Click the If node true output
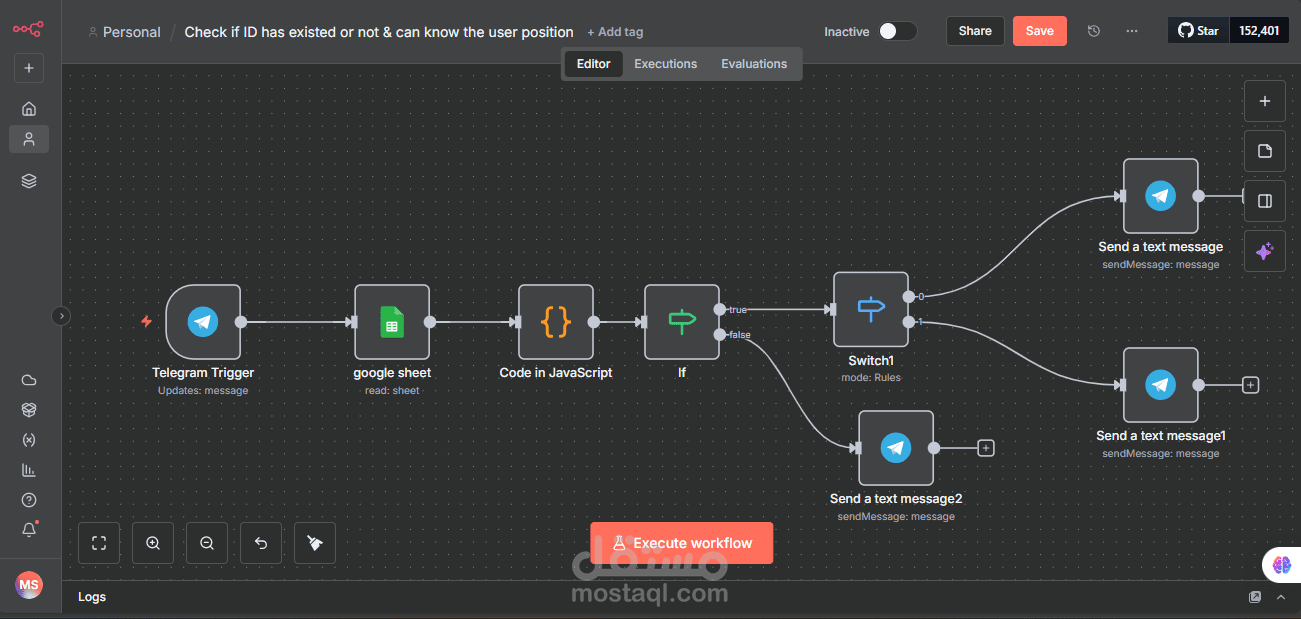1301x619 pixels. [720, 310]
